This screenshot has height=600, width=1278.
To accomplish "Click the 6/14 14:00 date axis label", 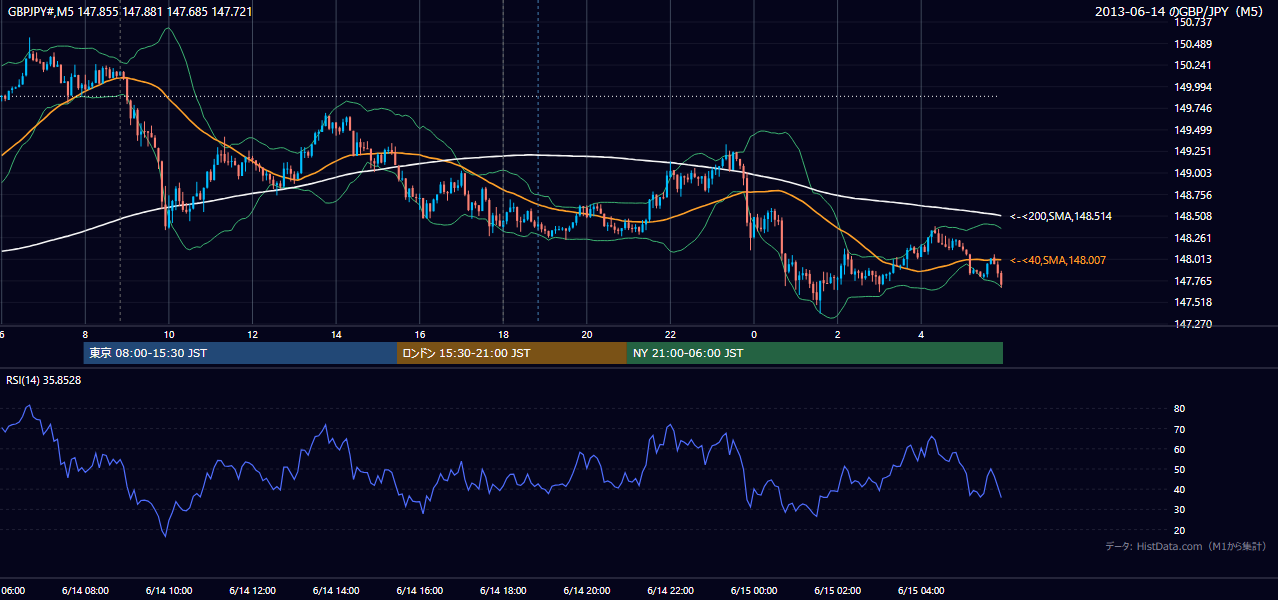I will coord(335,590).
